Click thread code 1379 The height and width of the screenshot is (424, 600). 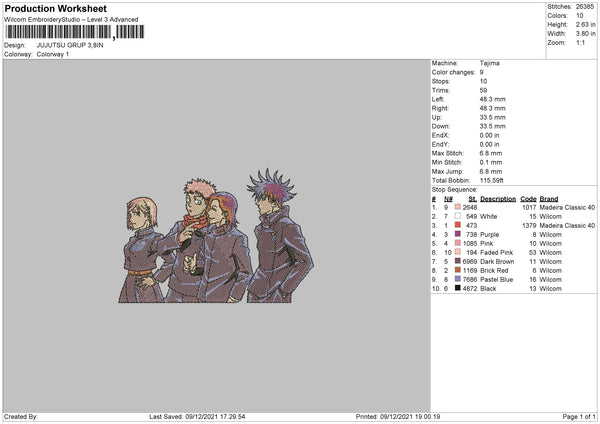[529, 226]
